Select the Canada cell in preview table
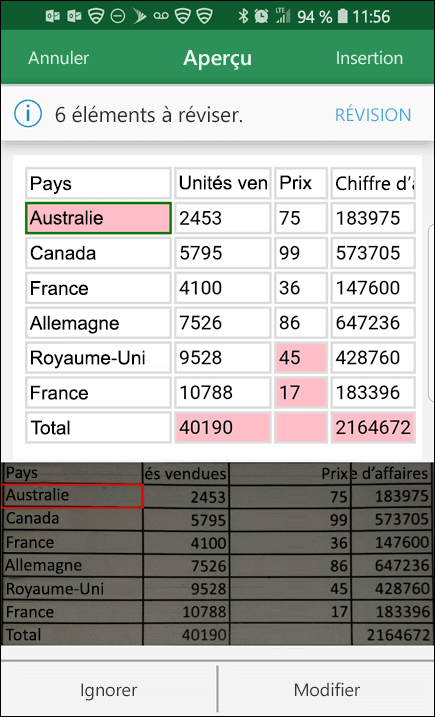Viewport: 435px width, 717px height. click(98, 253)
